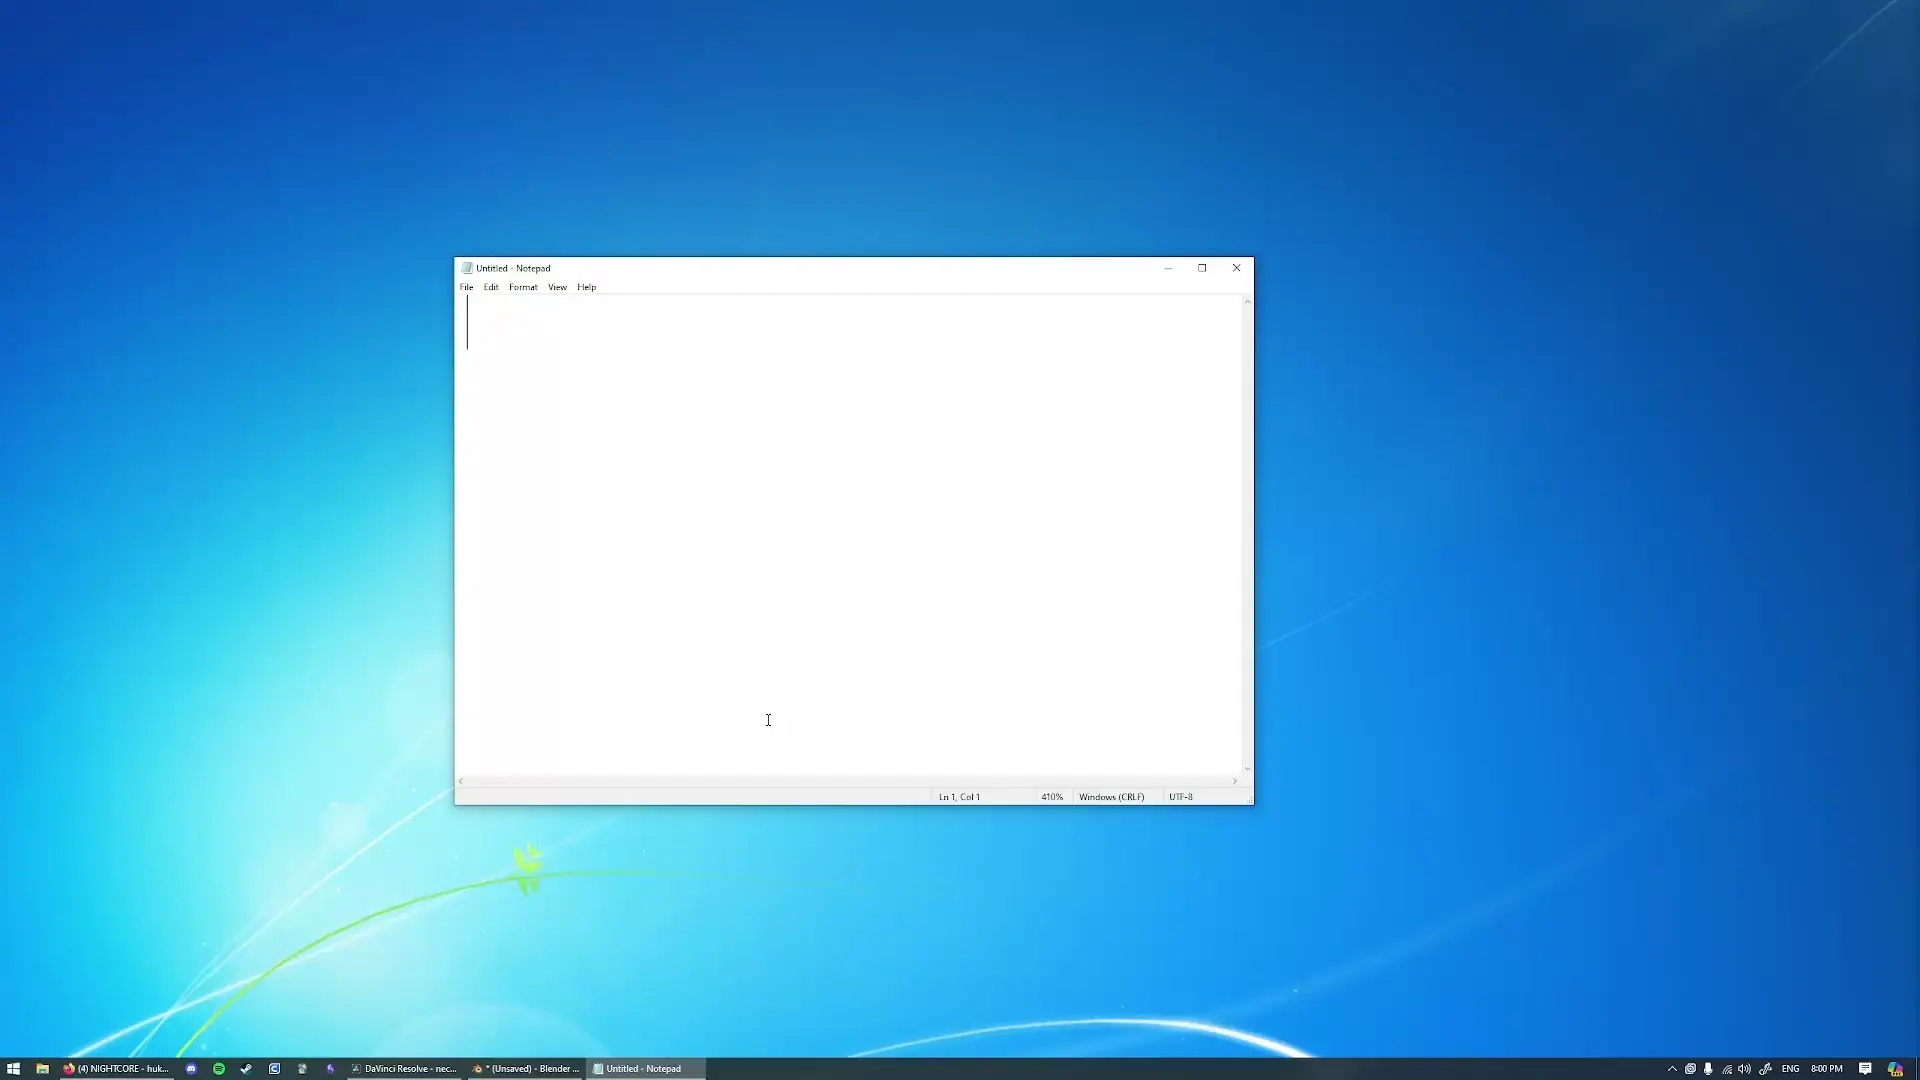Open File Explorer from the taskbar
The image size is (1920, 1080).
click(42, 1069)
